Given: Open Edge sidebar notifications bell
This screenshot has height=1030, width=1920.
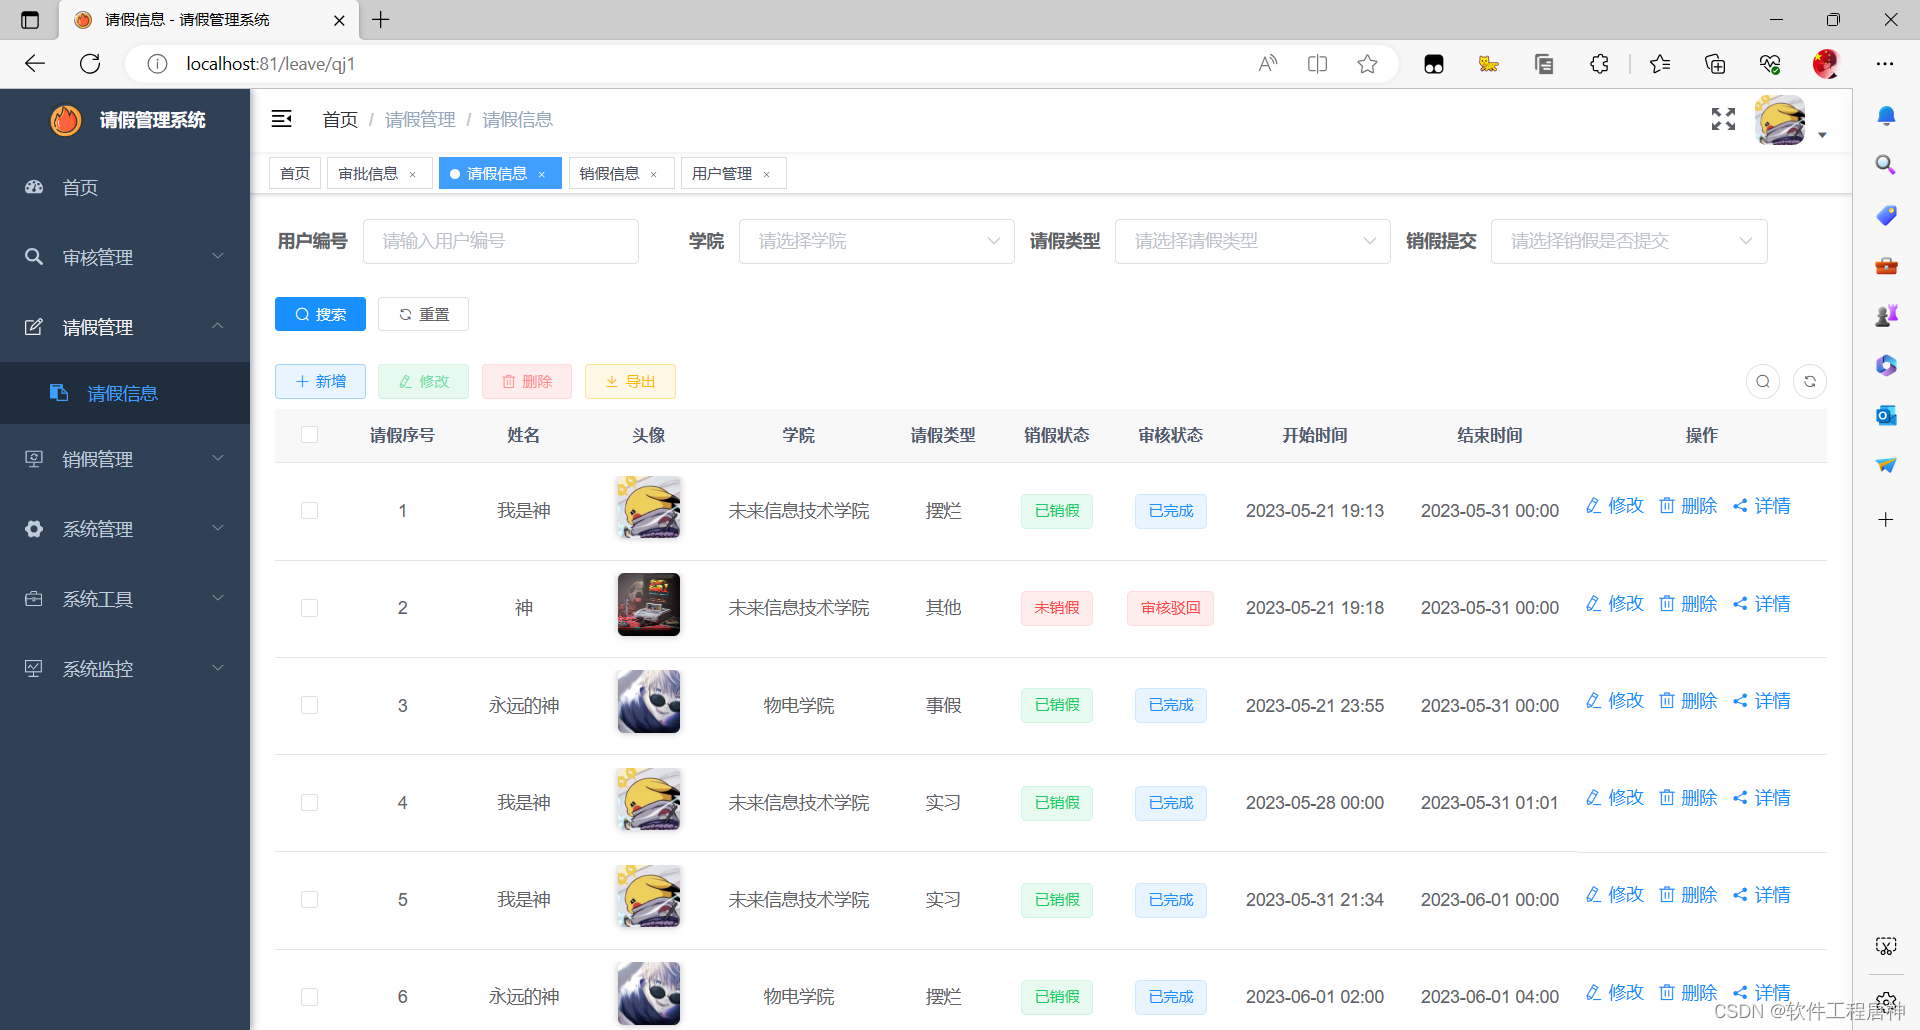Looking at the screenshot, I should pos(1886,116).
